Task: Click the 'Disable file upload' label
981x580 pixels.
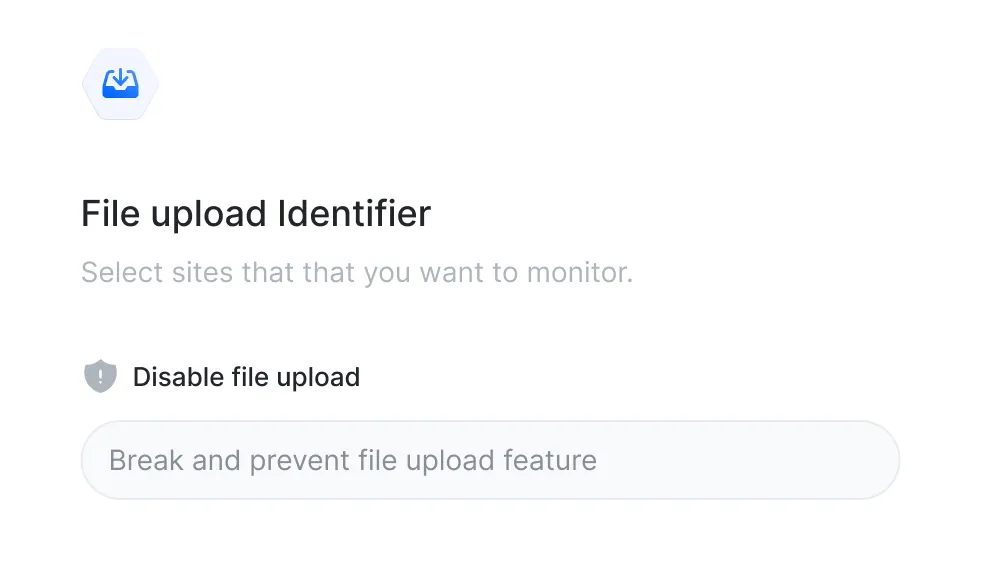Action: 246,377
